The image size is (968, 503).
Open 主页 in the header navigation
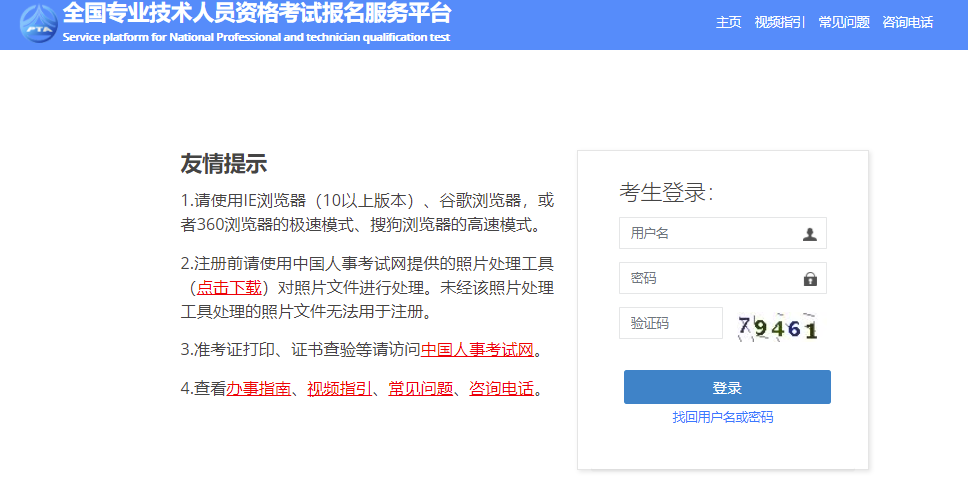tap(728, 23)
